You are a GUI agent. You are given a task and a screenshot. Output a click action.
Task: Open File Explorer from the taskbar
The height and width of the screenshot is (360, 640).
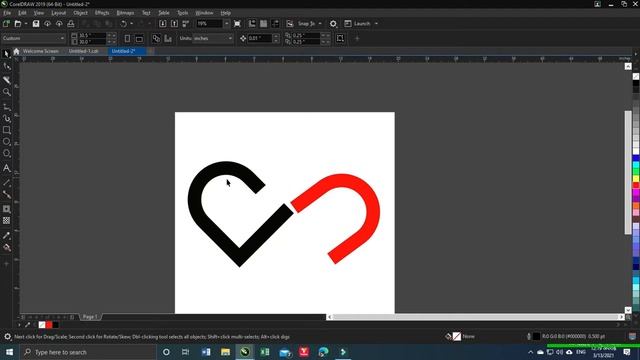(x=225, y=352)
